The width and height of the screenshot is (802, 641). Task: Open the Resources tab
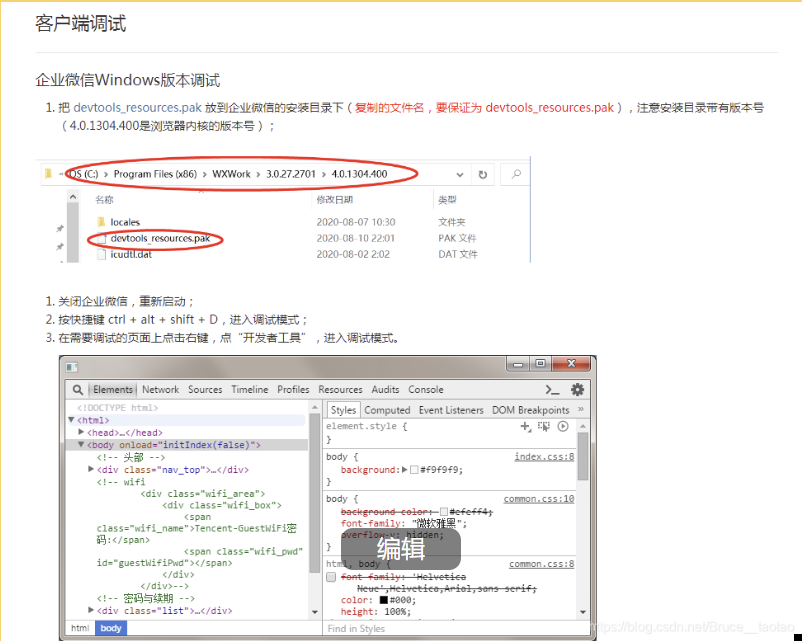click(340, 390)
